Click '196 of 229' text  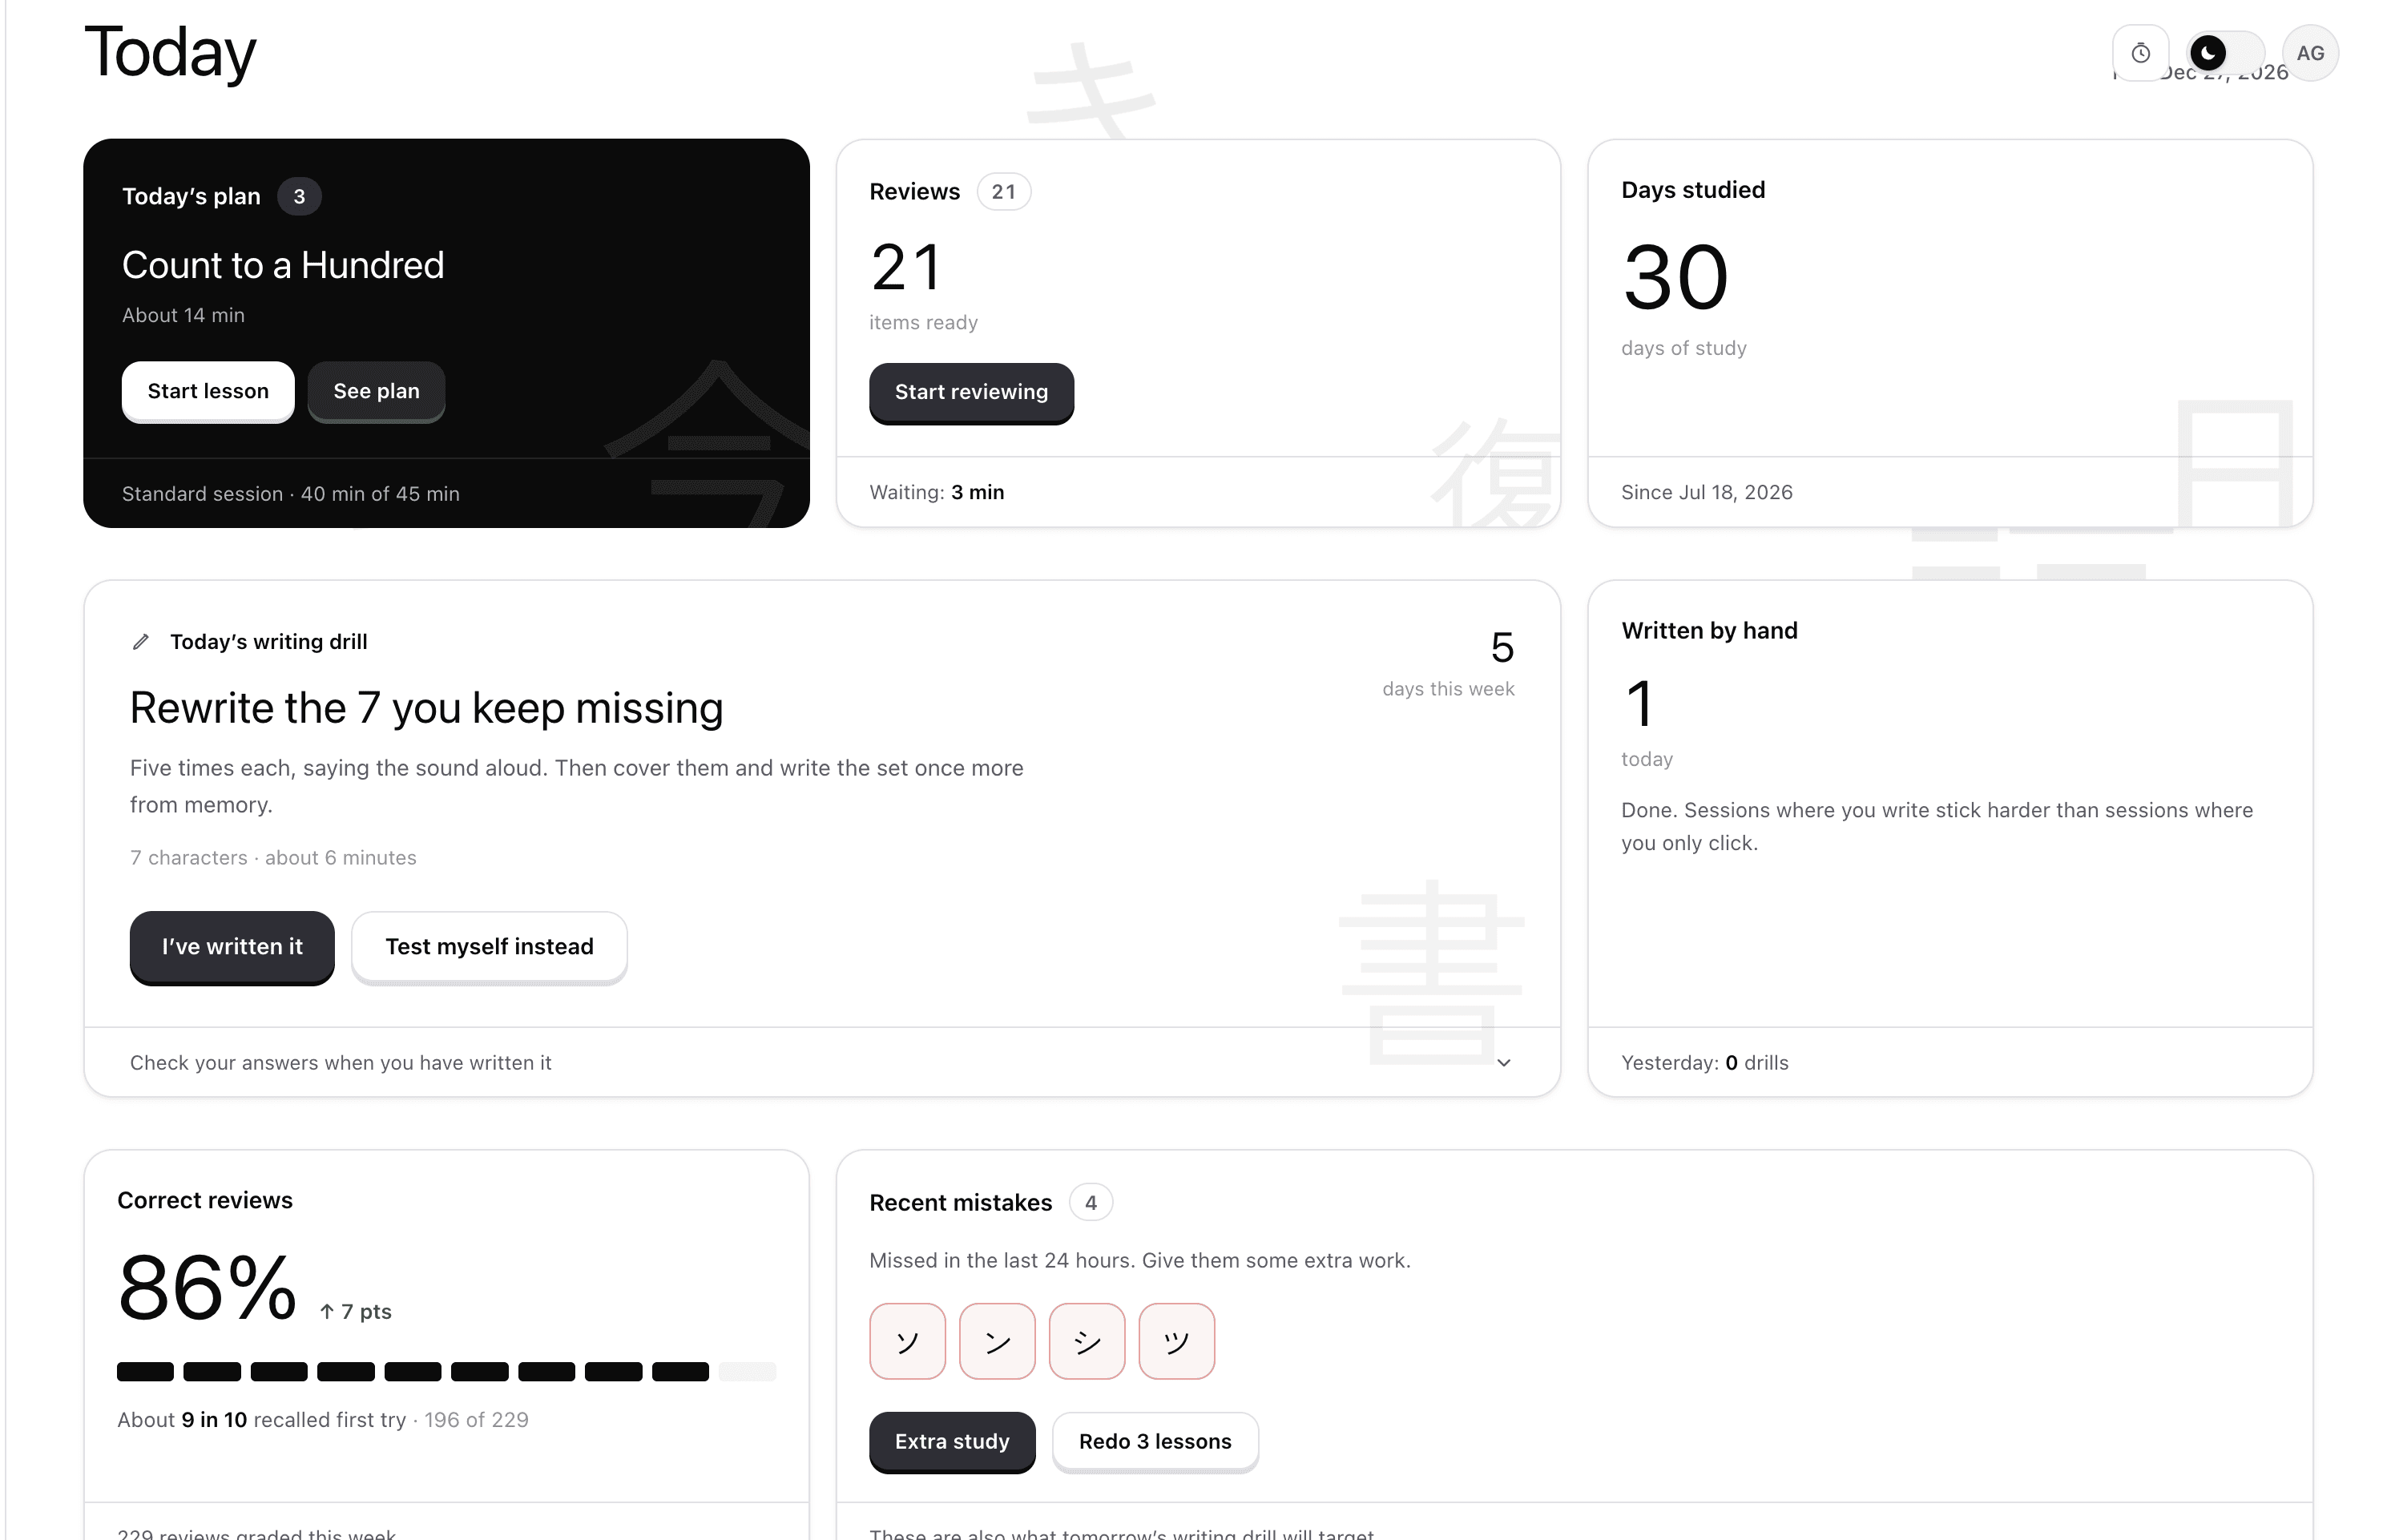point(476,1419)
